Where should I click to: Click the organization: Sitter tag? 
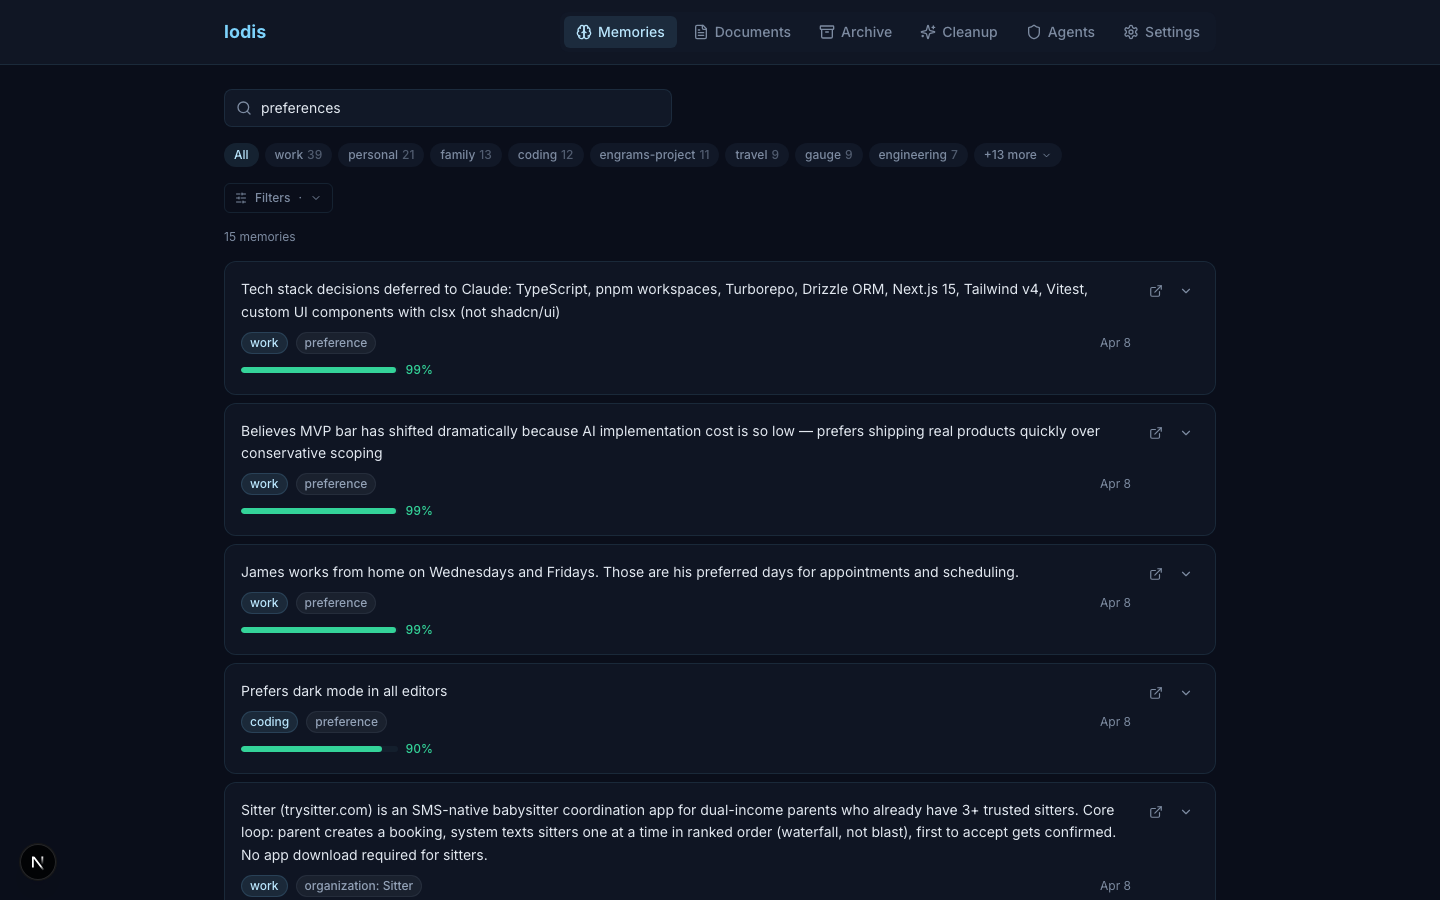pos(358,886)
